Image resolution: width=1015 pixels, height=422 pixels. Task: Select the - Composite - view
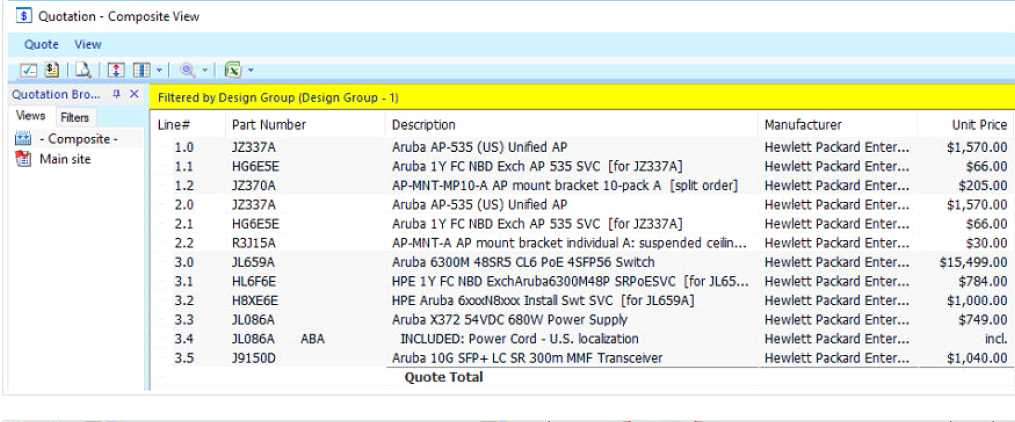pyautogui.click(x=77, y=139)
